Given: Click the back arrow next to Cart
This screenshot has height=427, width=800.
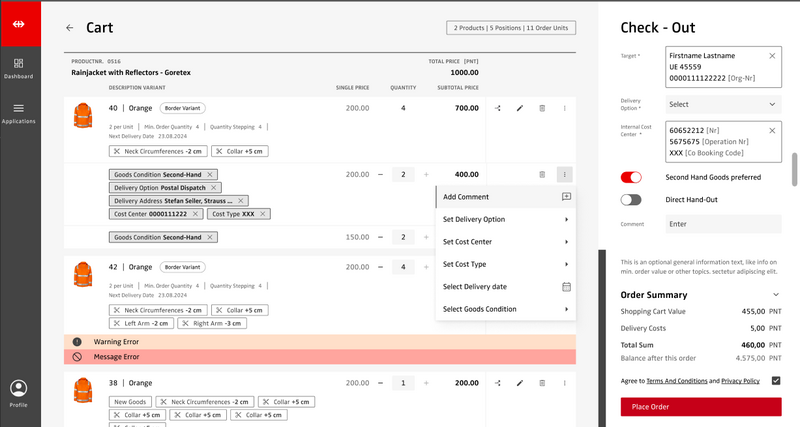Looking at the screenshot, I should 69,28.
